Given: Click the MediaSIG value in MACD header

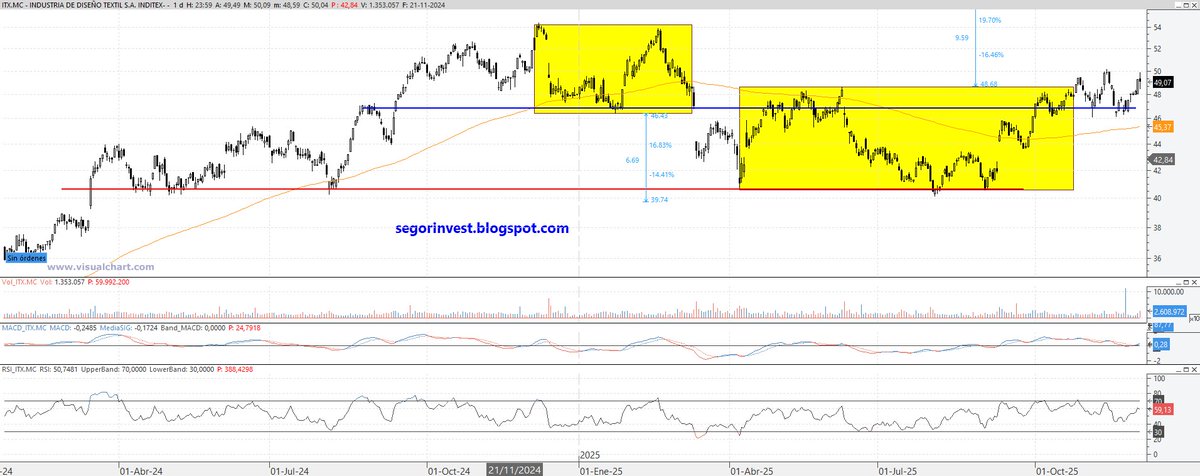Looking at the screenshot, I should [131, 326].
